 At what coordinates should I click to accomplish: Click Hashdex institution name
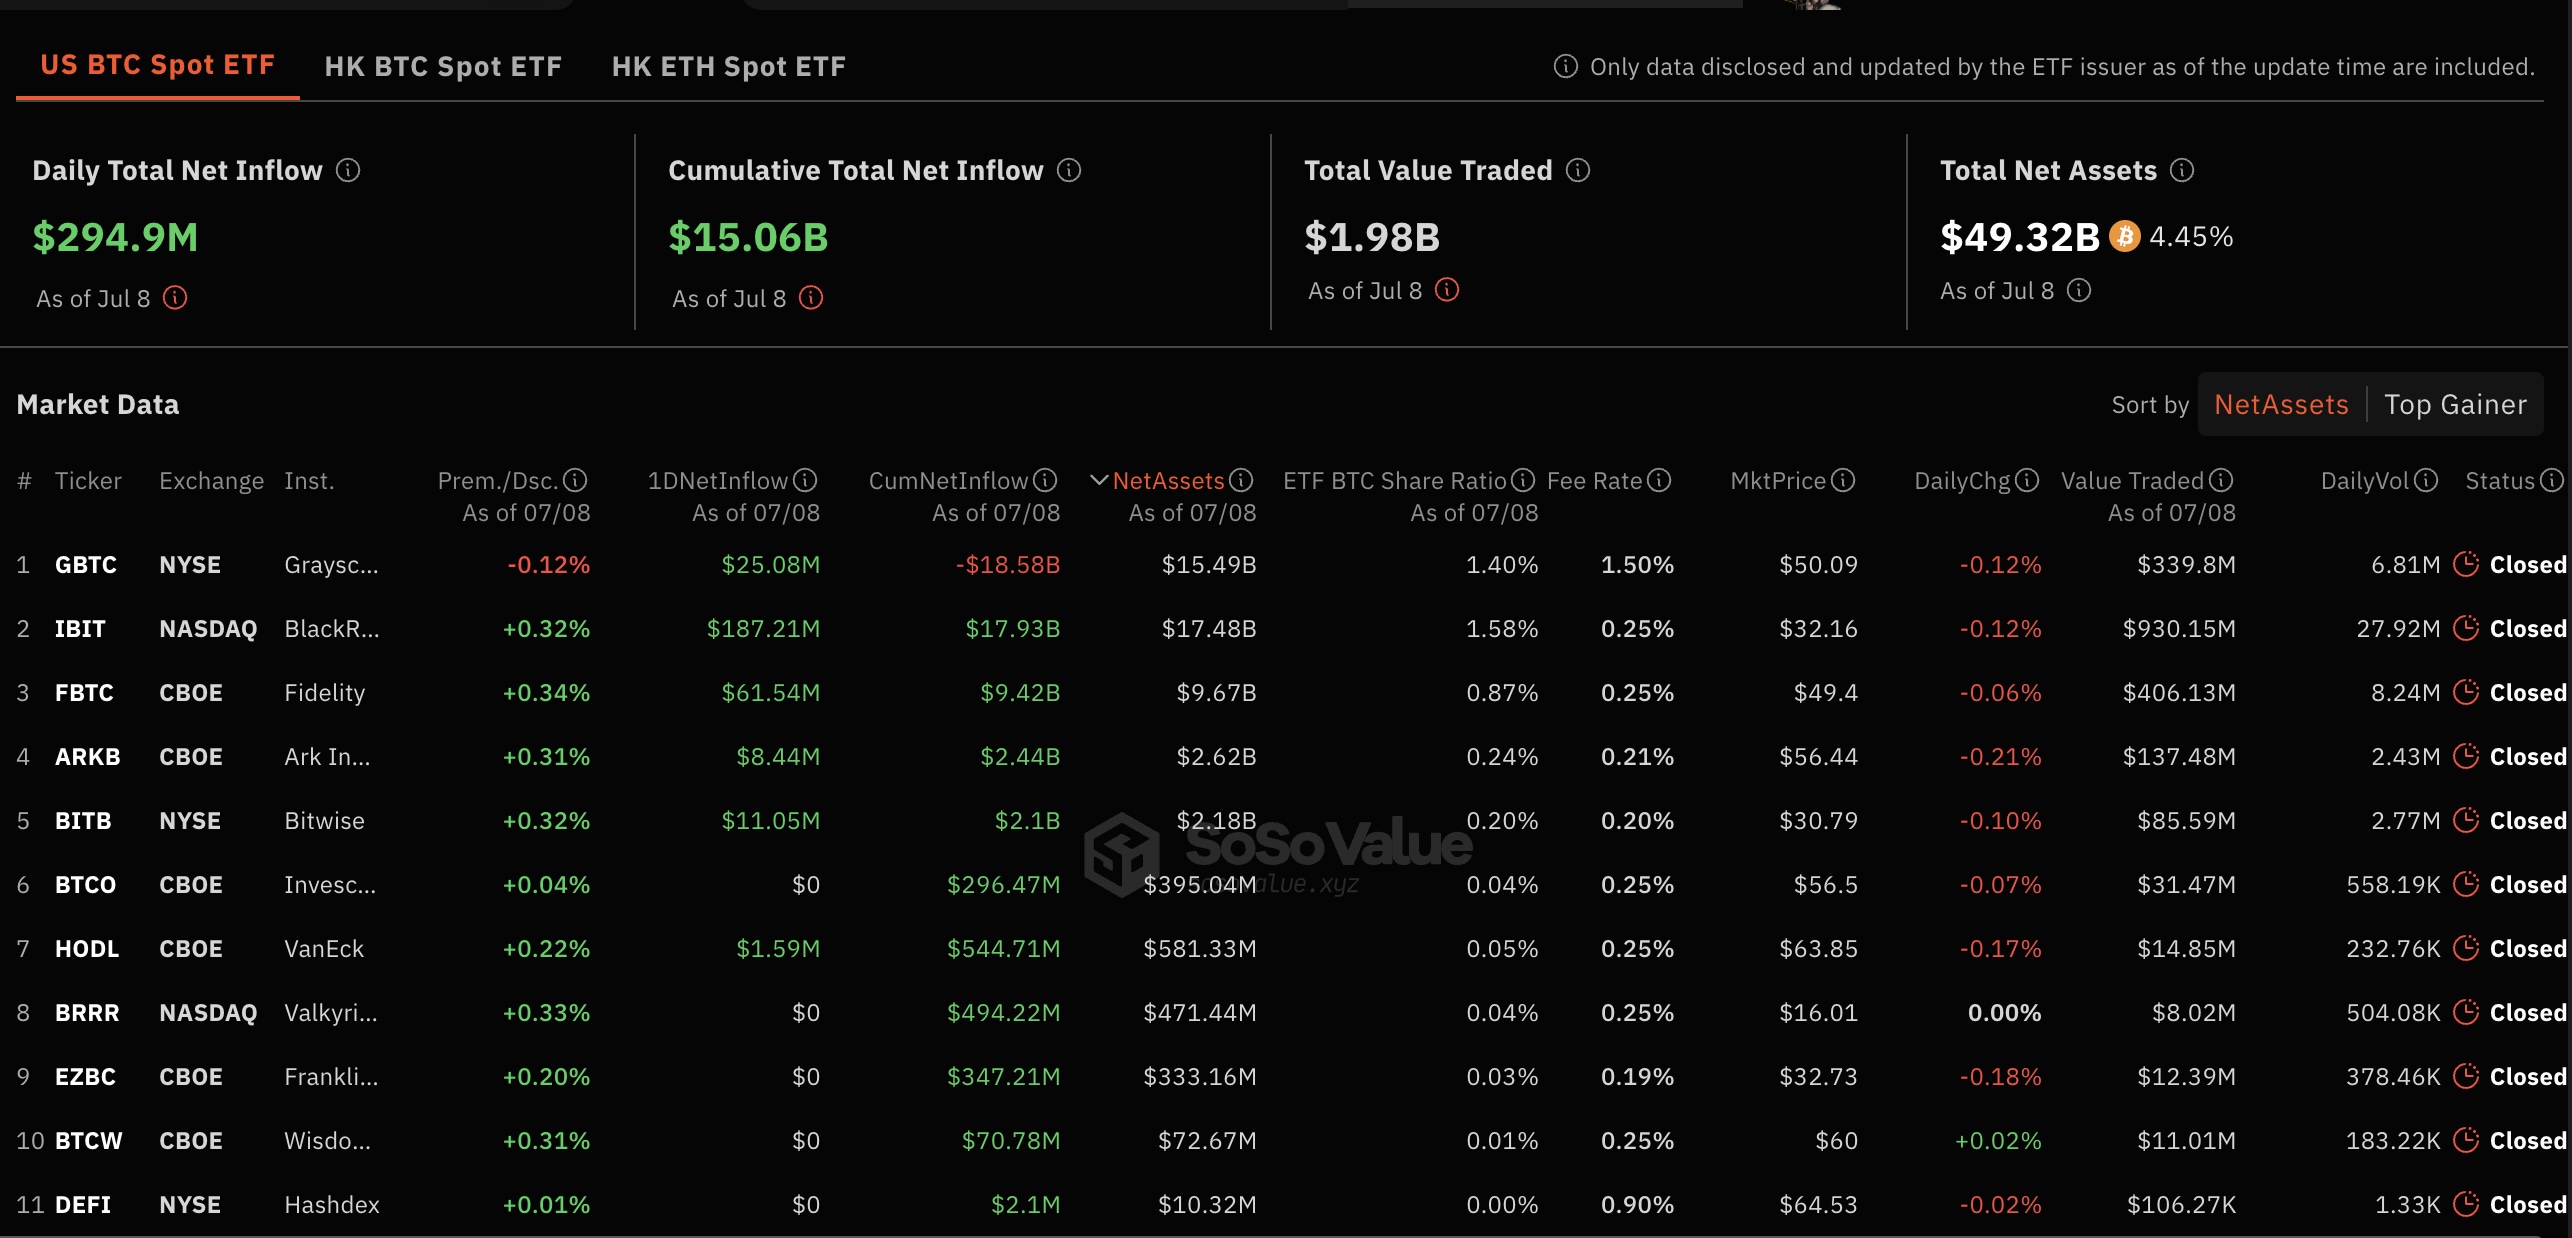coord(332,1204)
